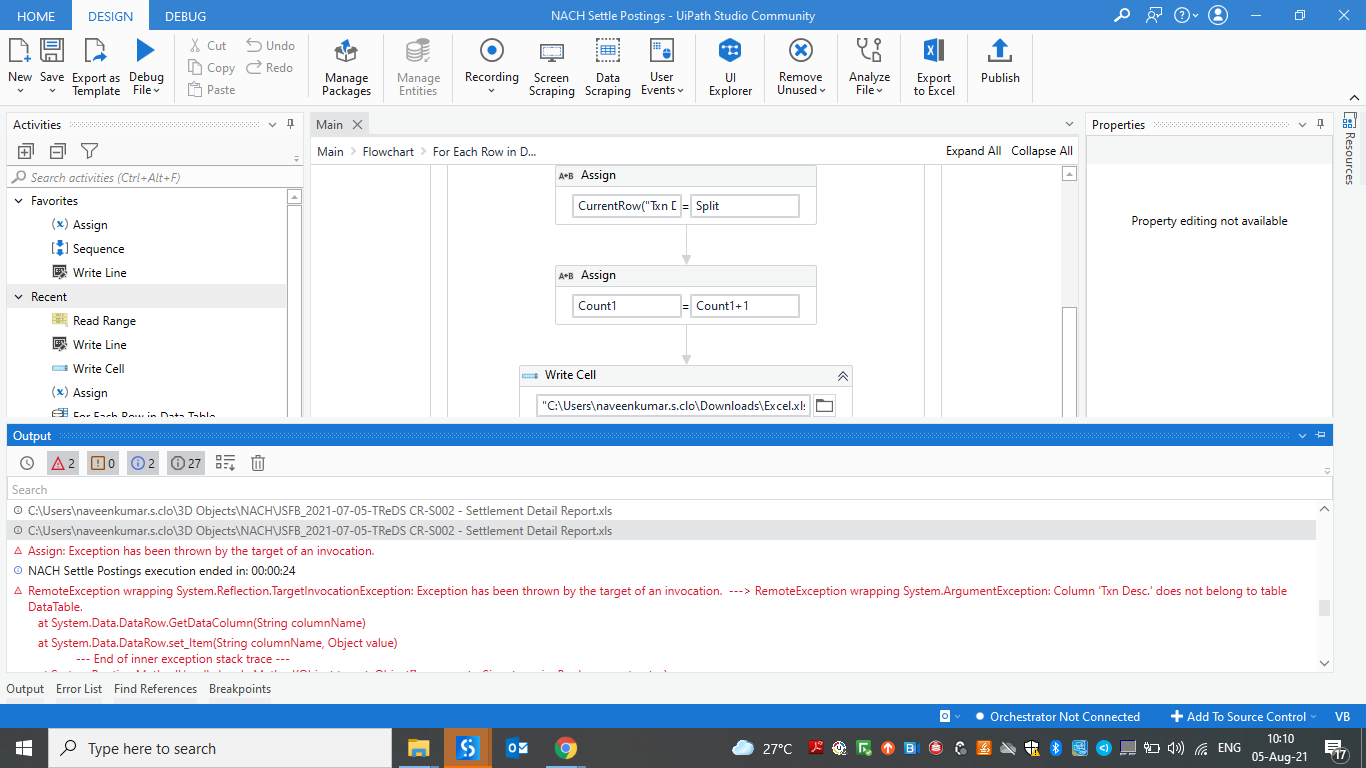Click the designer vertical scrollbar thumb

click(x=1069, y=360)
